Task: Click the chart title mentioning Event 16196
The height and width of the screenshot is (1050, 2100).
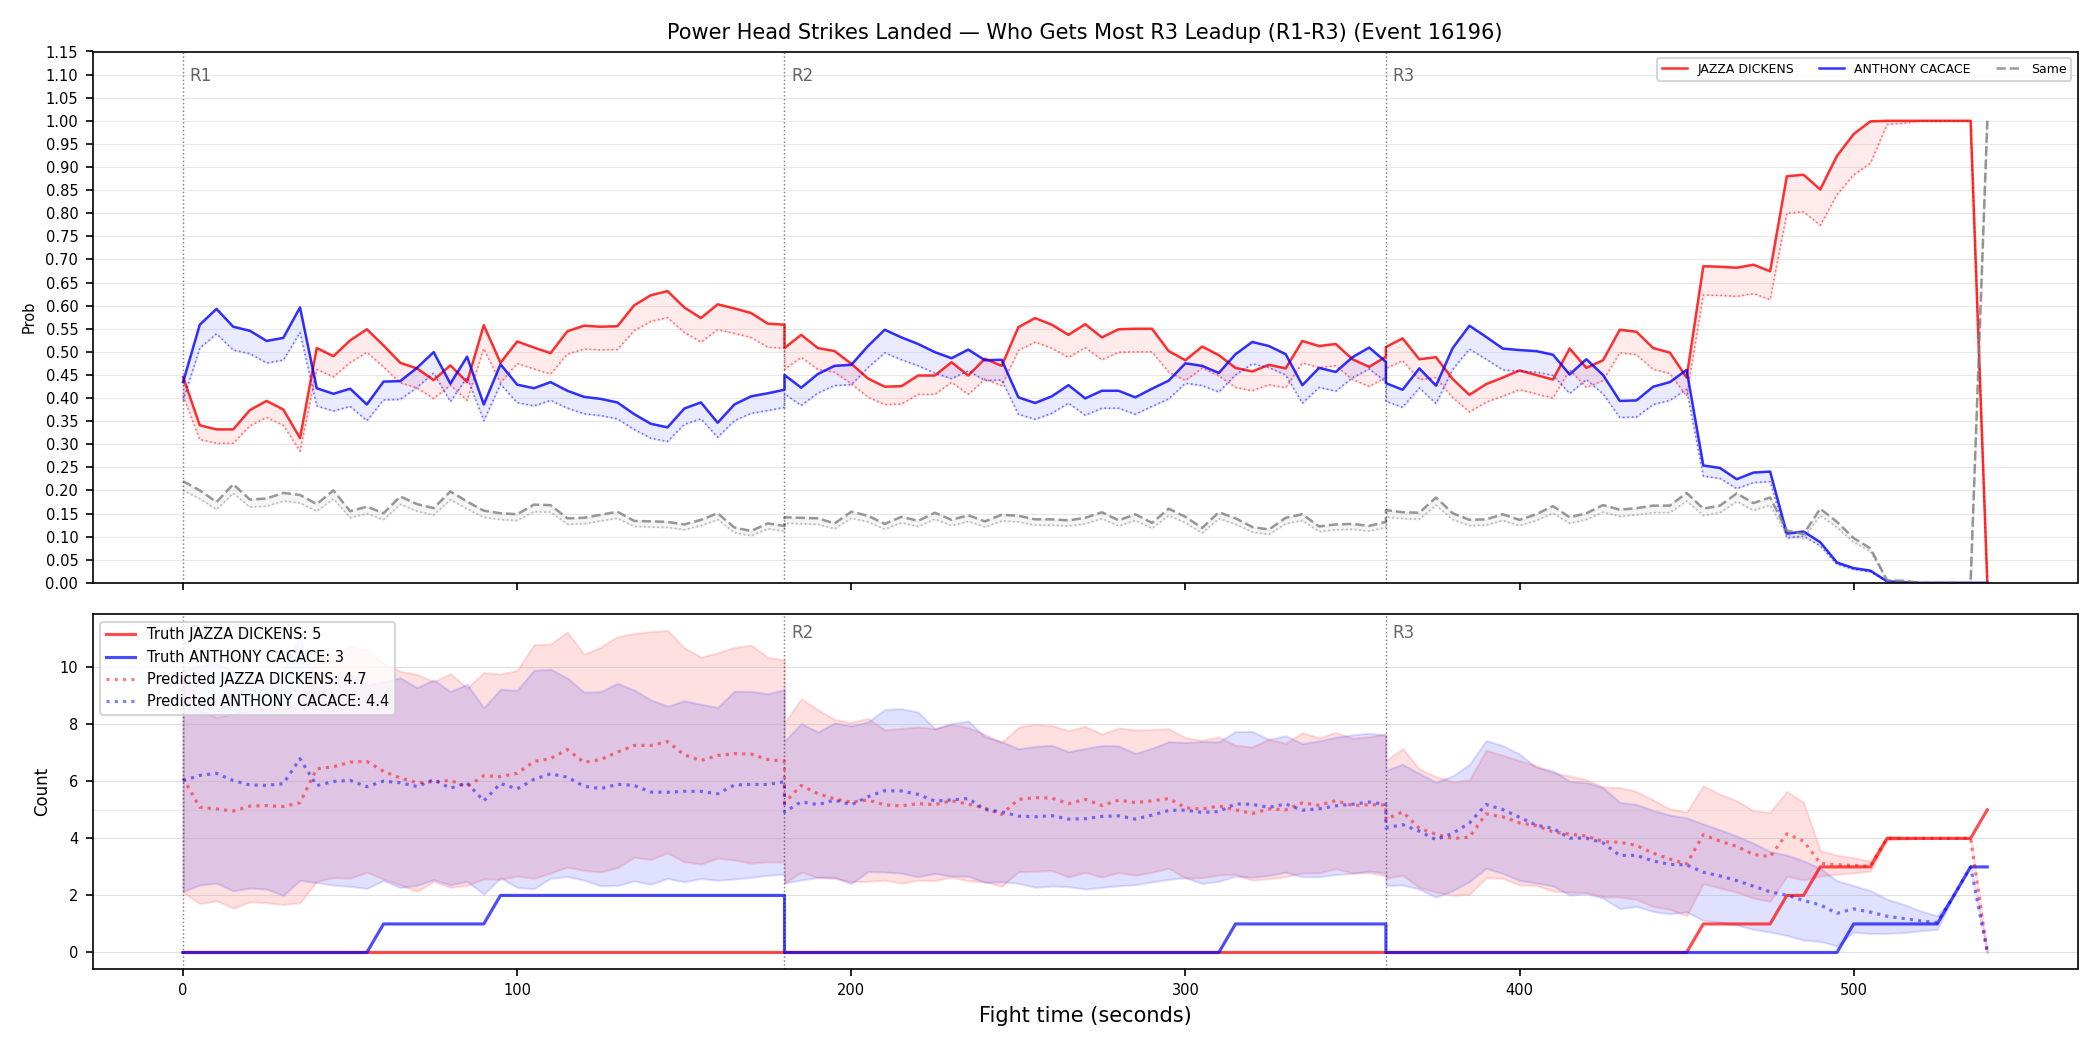Action: [1084, 32]
